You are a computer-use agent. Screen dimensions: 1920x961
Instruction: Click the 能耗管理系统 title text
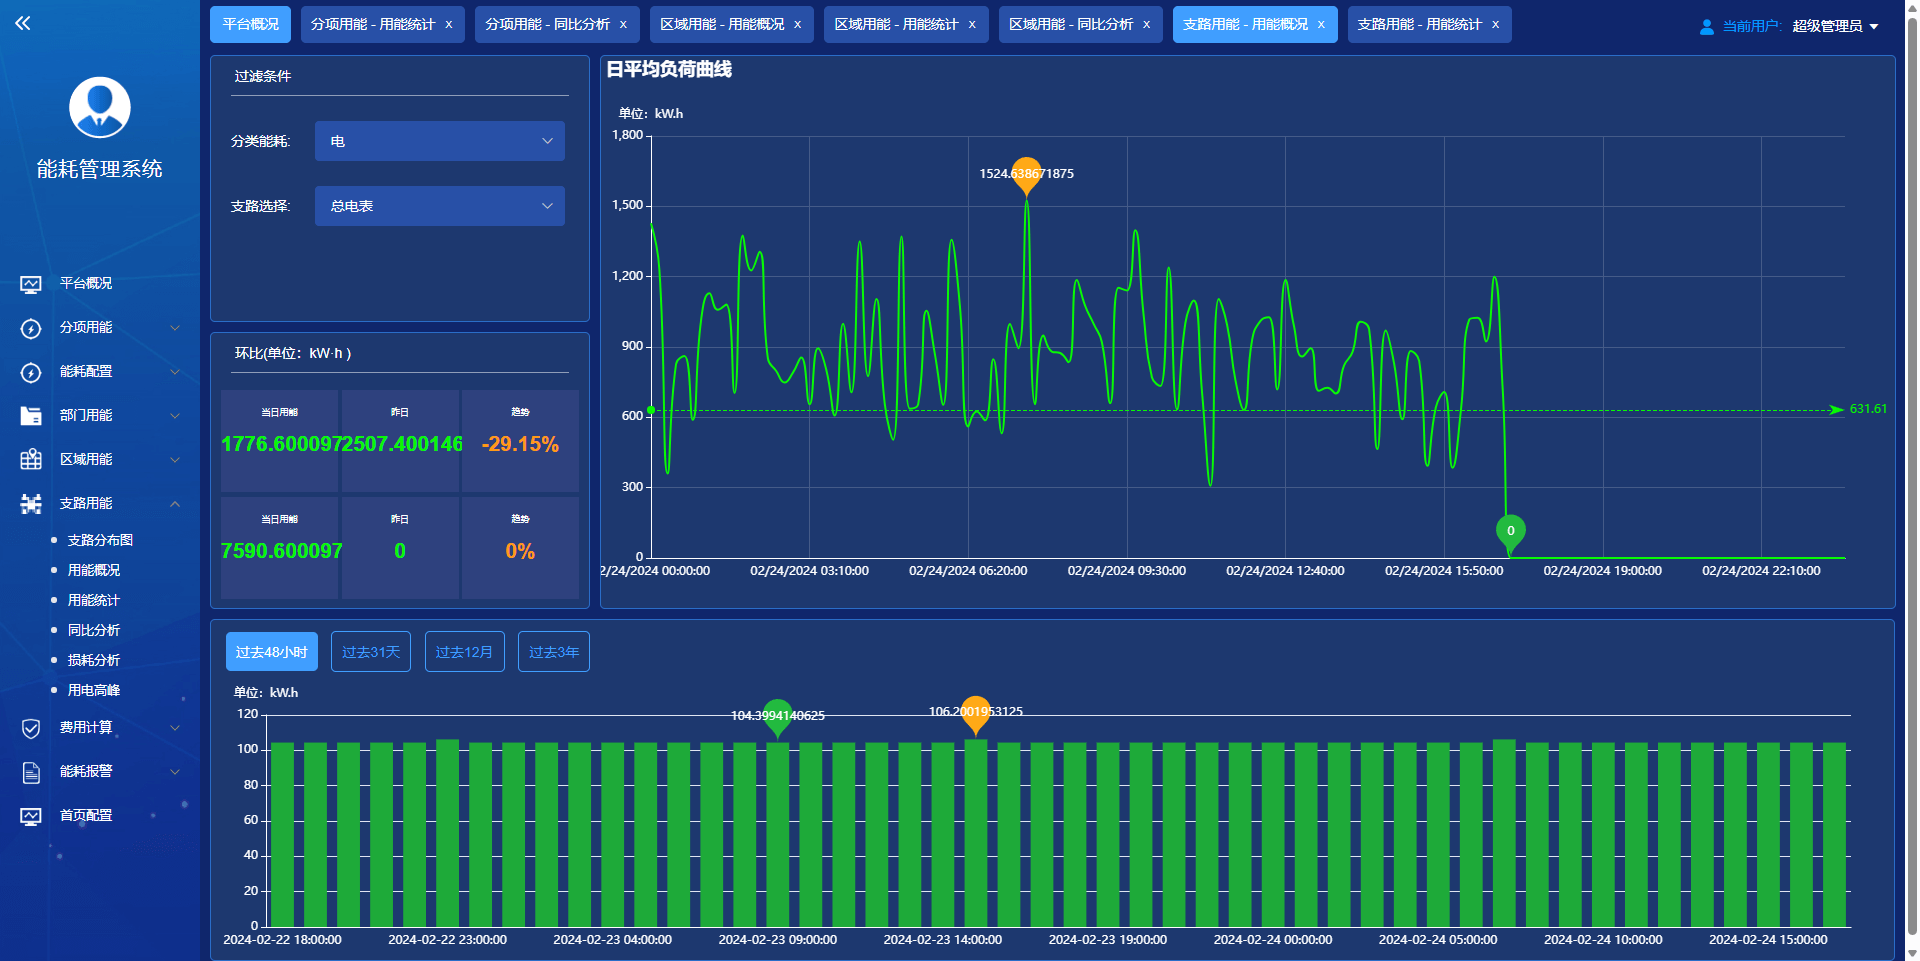click(x=100, y=169)
